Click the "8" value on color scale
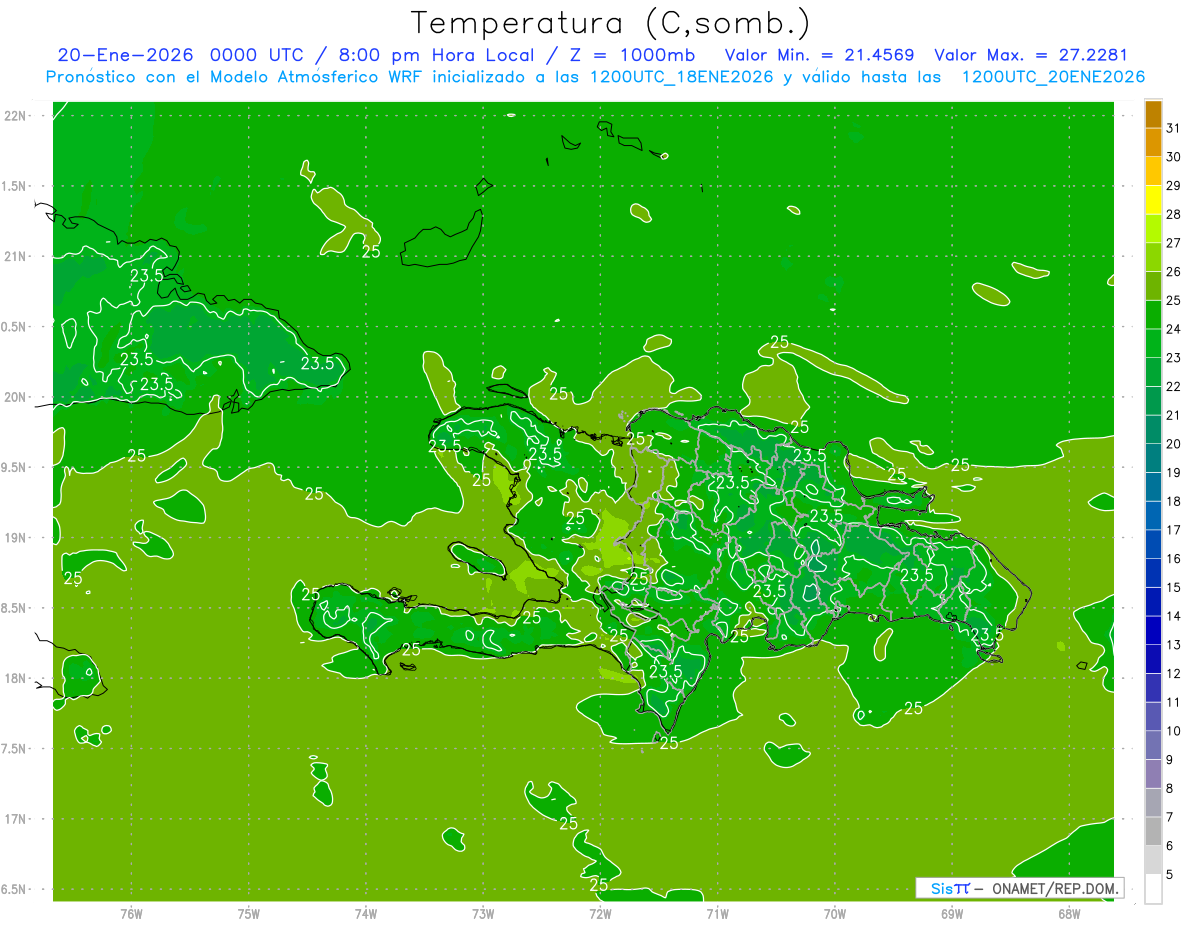 click(1170, 789)
